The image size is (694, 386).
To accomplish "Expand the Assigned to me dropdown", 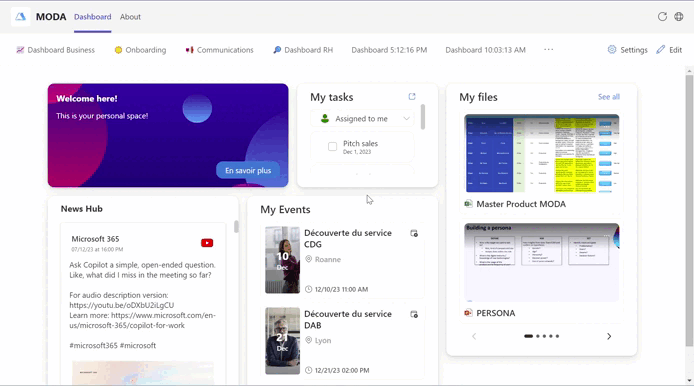I will pos(406,119).
